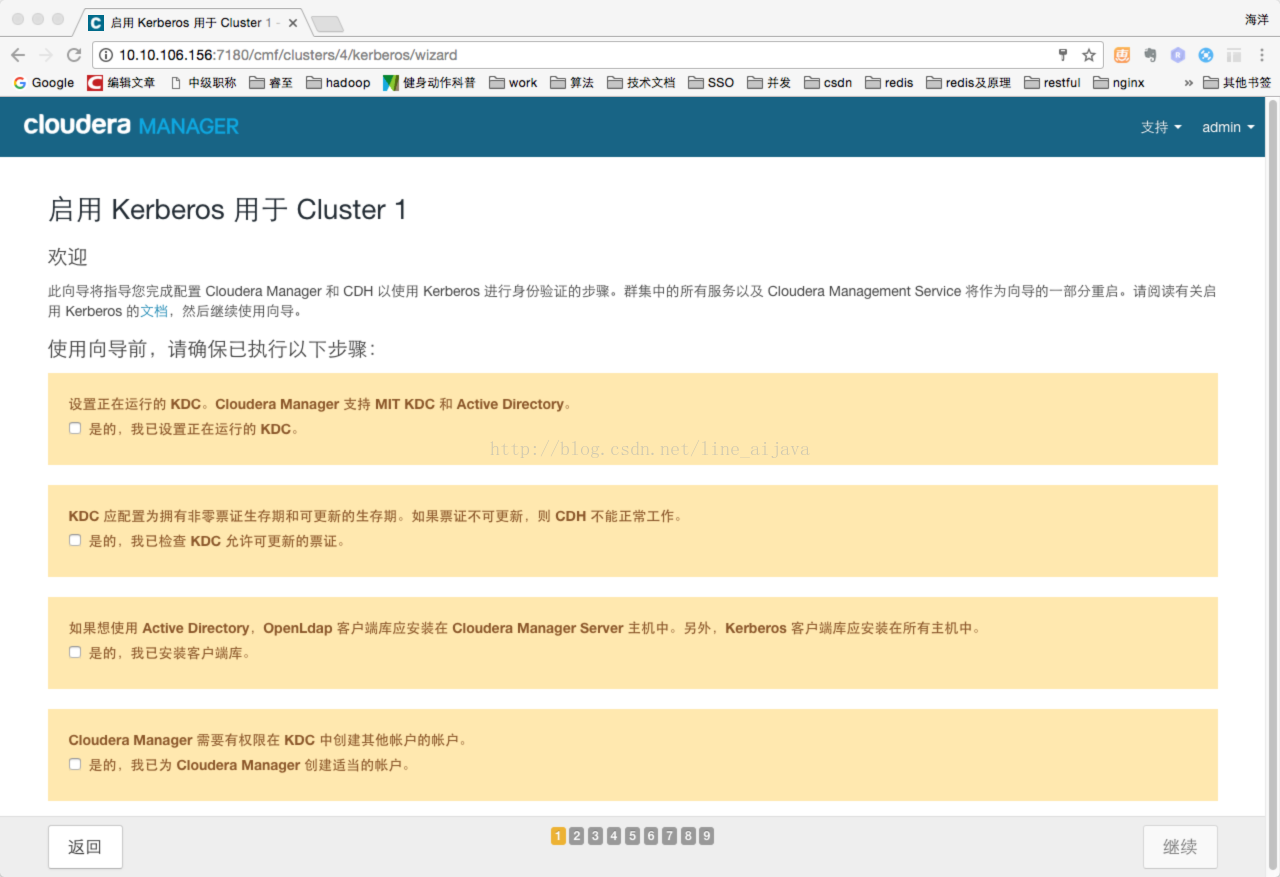Open the work bookmark folder
This screenshot has height=877, width=1280.
point(513,83)
